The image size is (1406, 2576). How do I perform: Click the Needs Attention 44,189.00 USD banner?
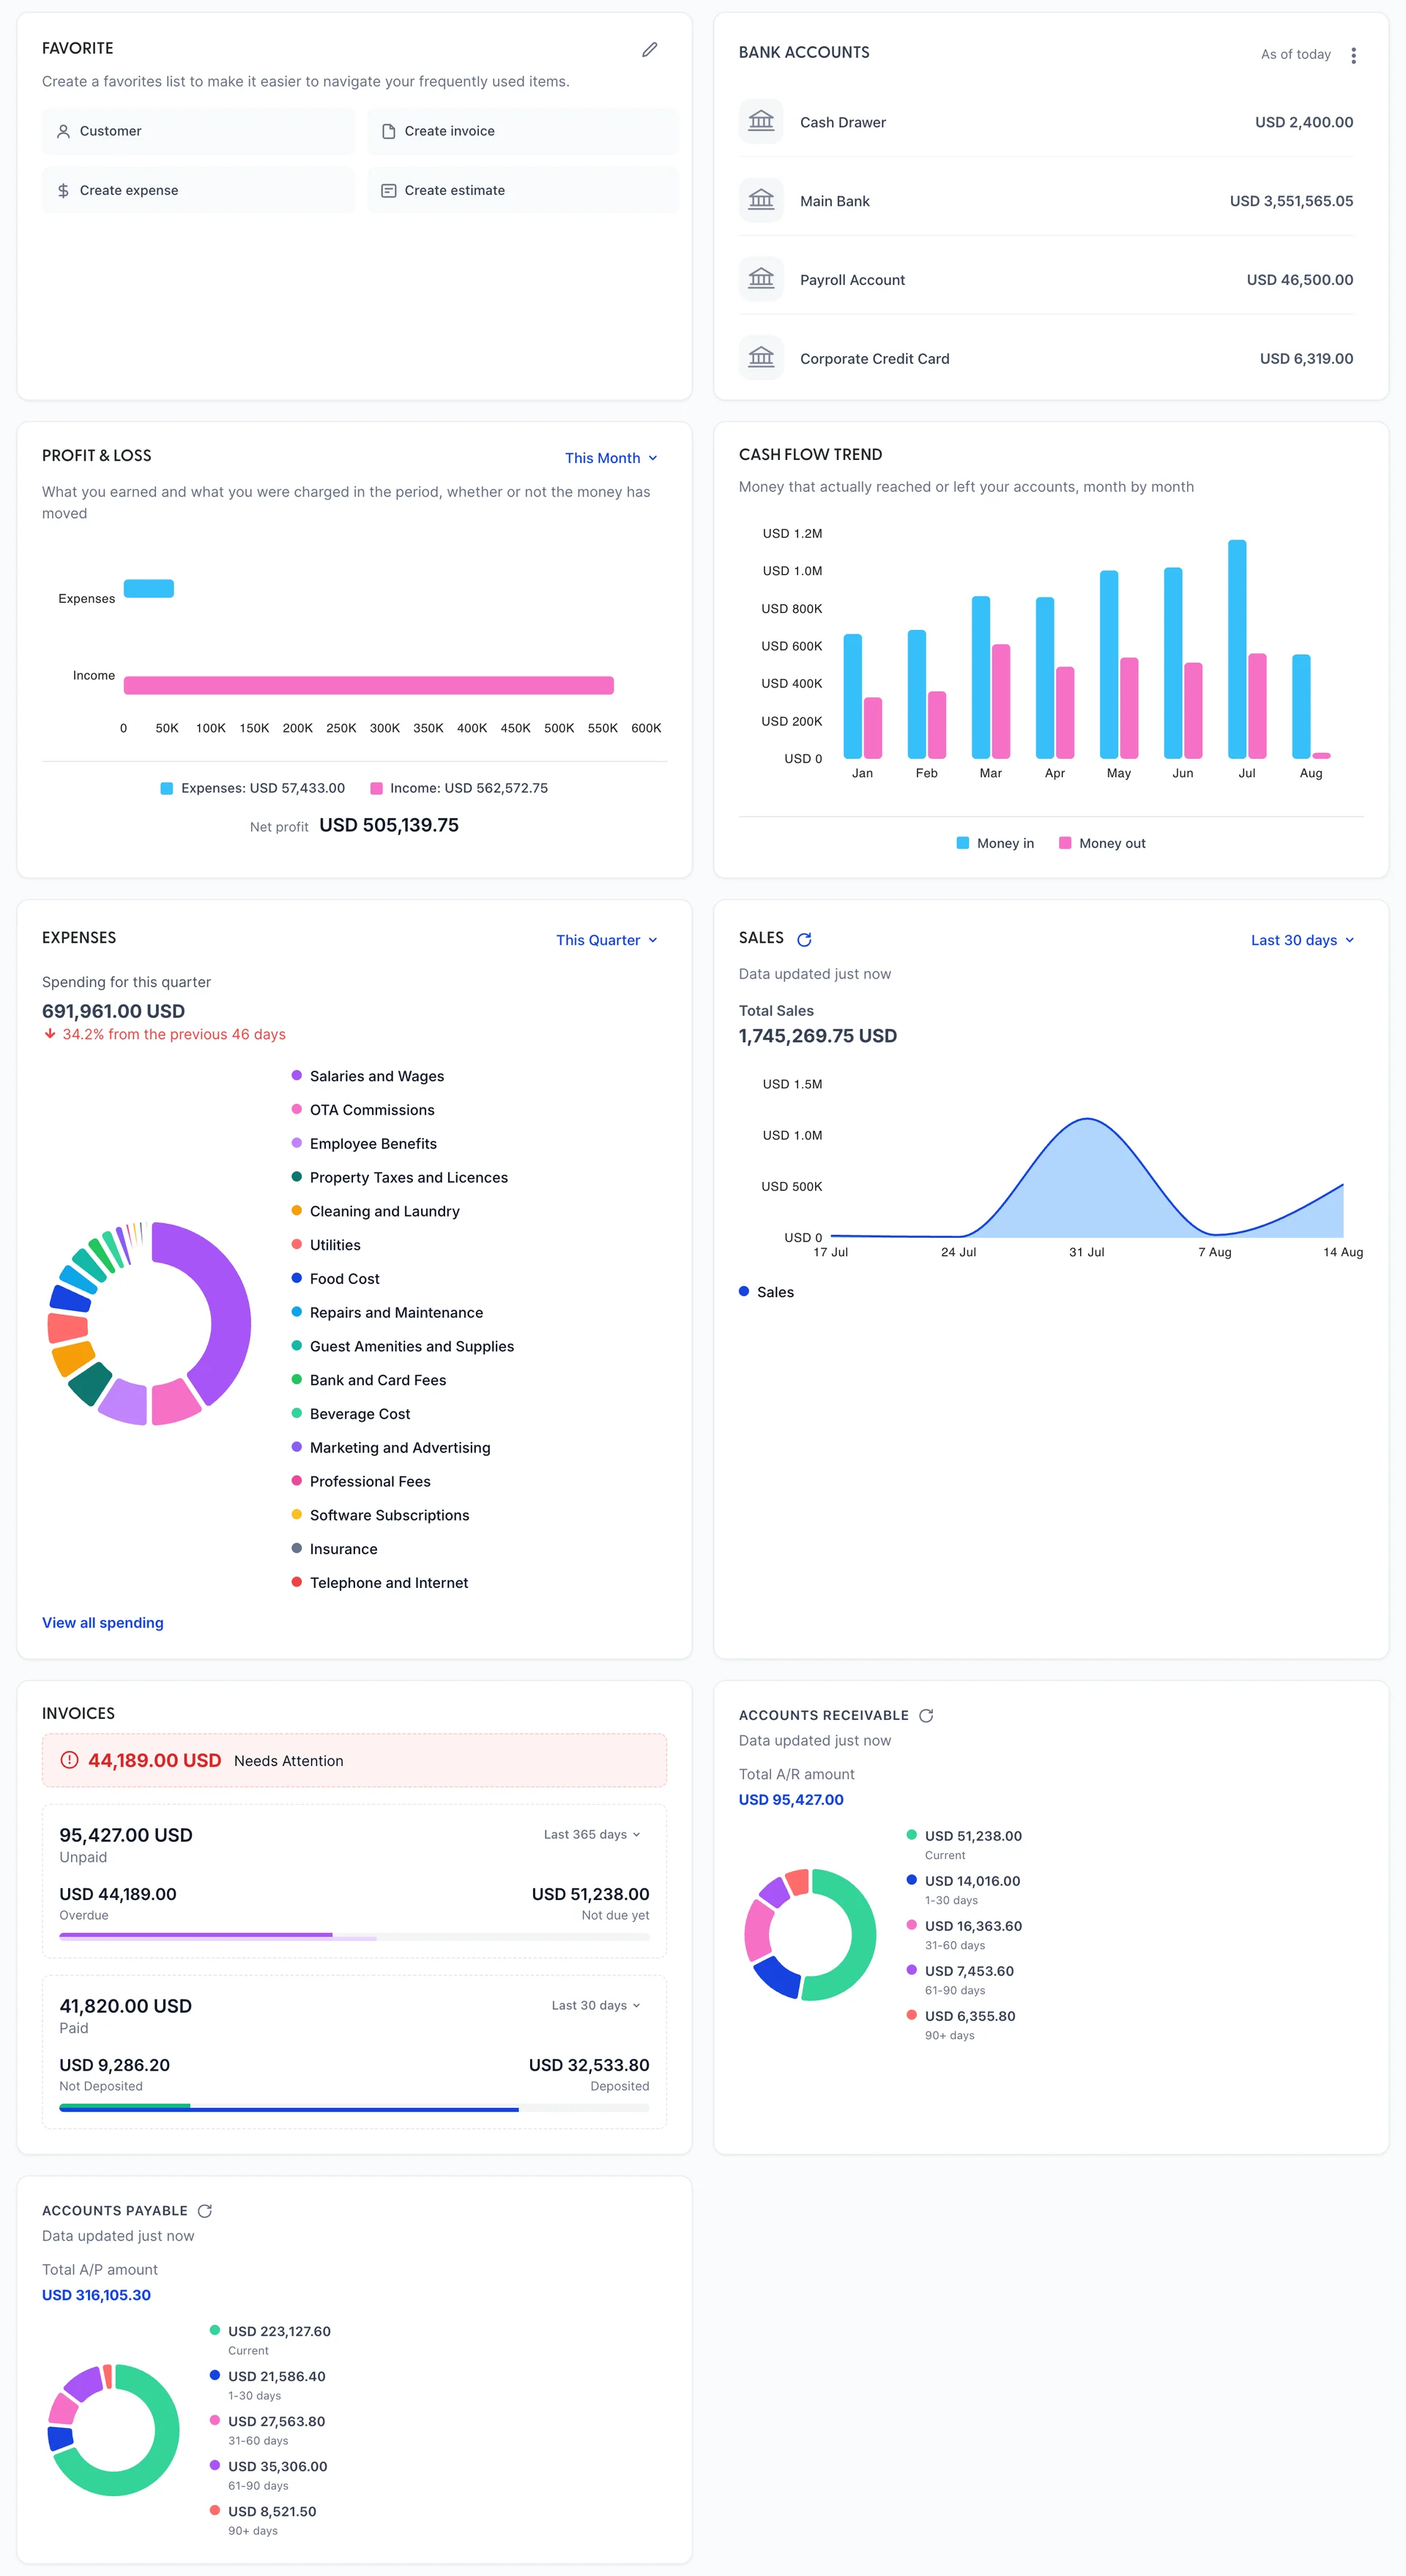click(x=354, y=1760)
